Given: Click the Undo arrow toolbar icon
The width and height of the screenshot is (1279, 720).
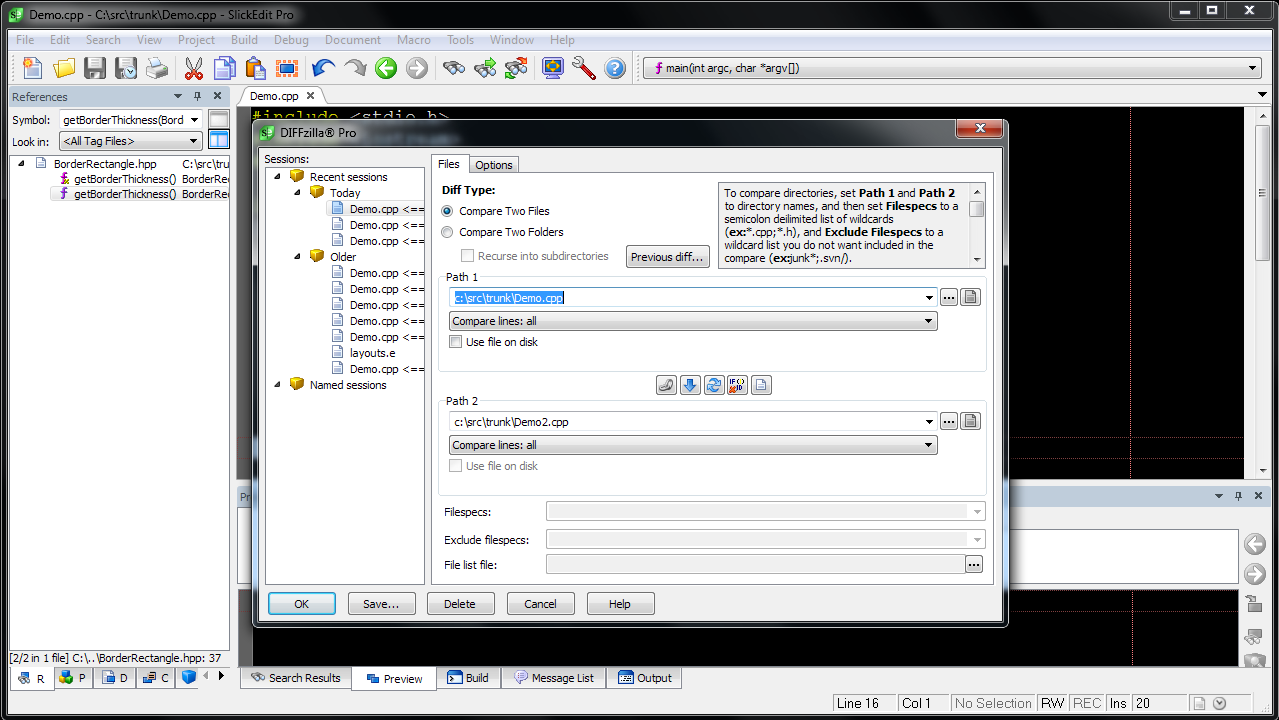Looking at the screenshot, I should pos(324,68).
